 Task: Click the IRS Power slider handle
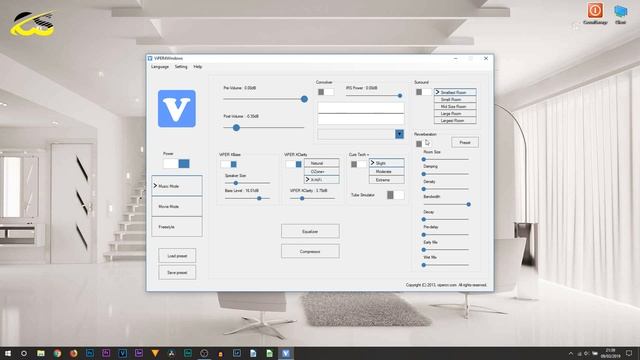click(400, 96)
